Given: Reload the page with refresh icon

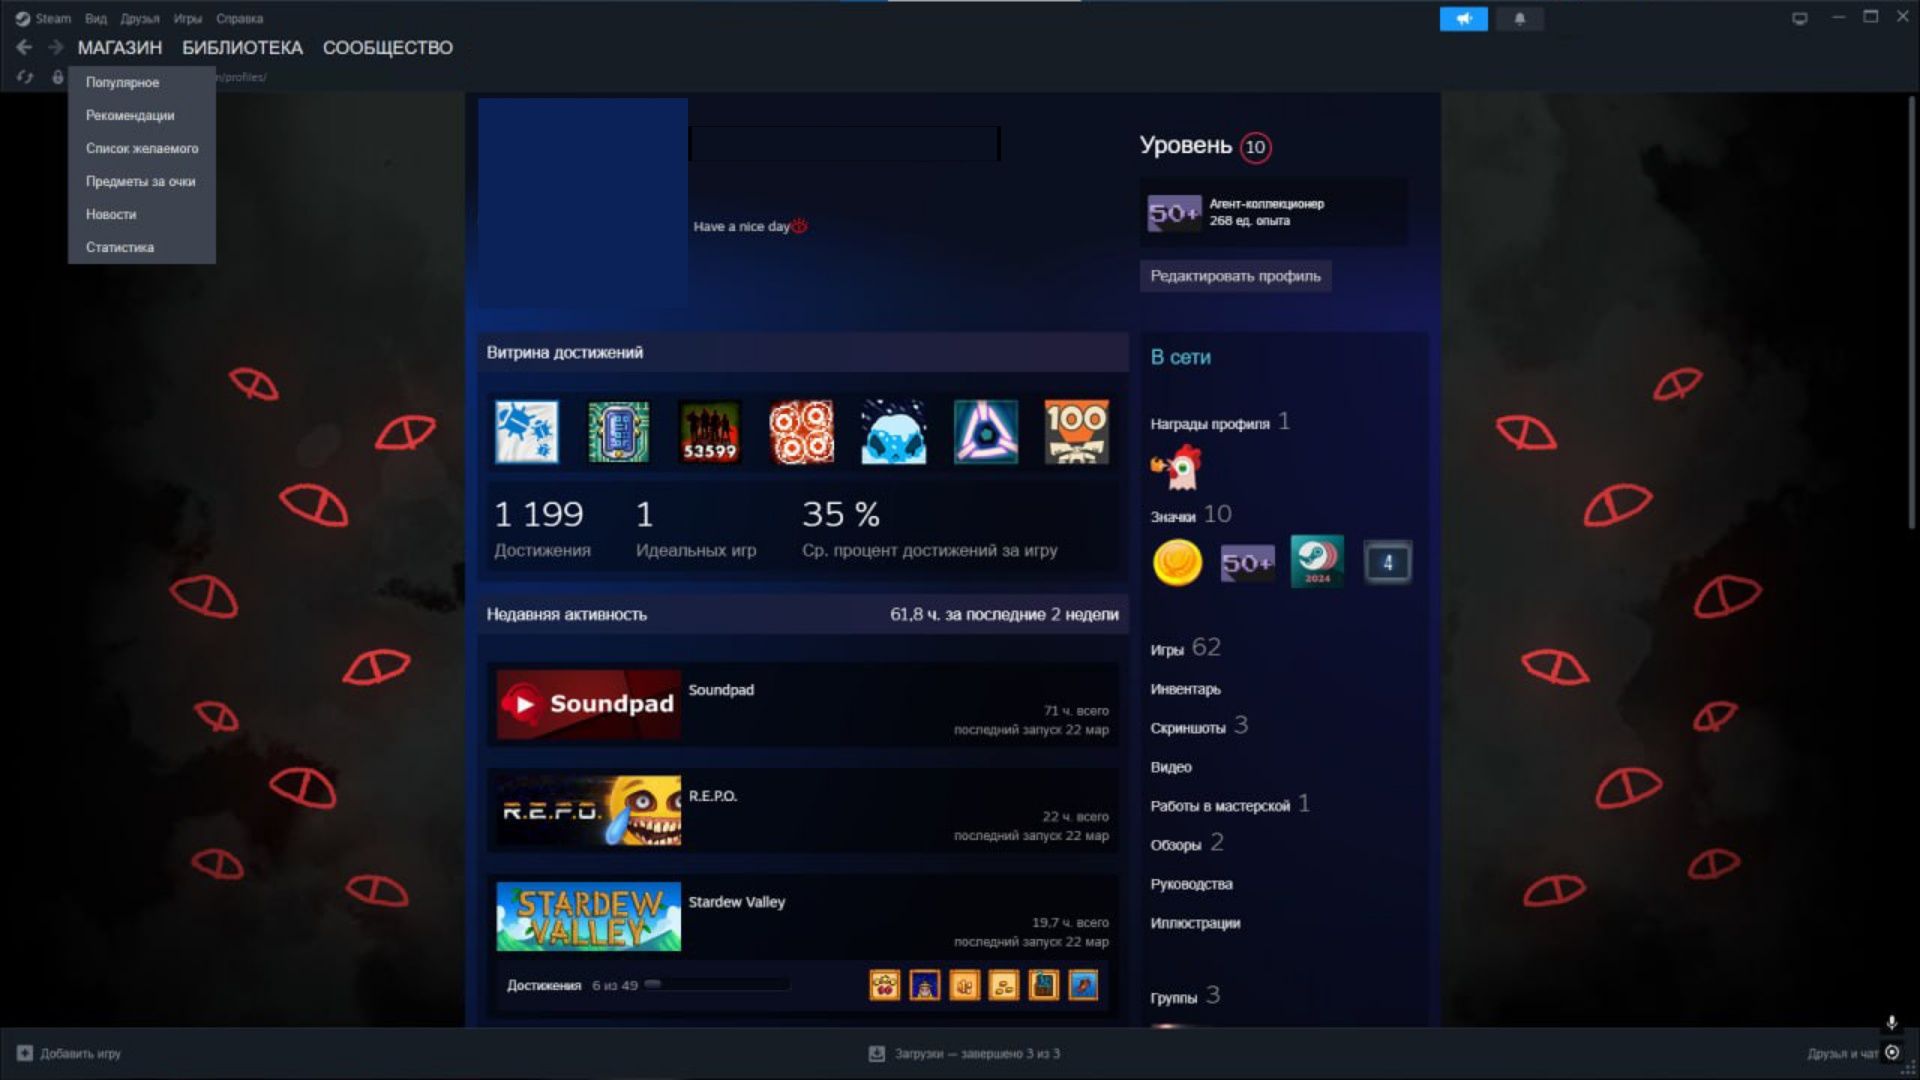Looking at the screenshot, I should pyautogui.click(x=25, y=77).
